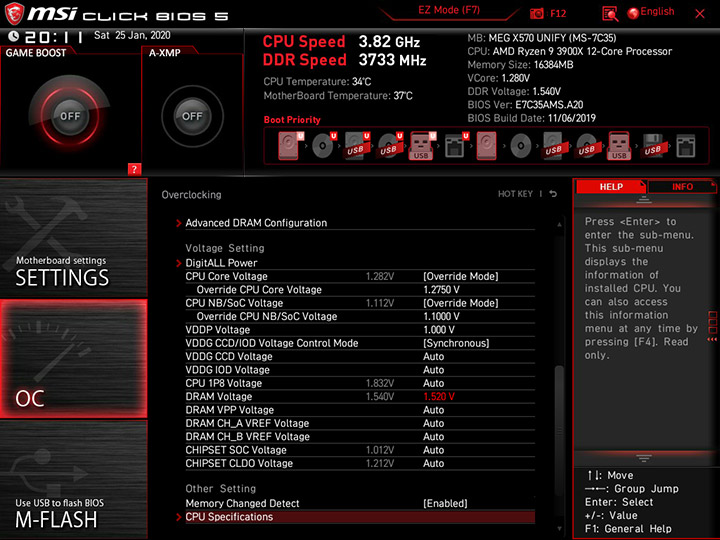Click the date Sat 25 Jan, 2020
Screen dimensions: 720x540
click(x=132, y=35)
